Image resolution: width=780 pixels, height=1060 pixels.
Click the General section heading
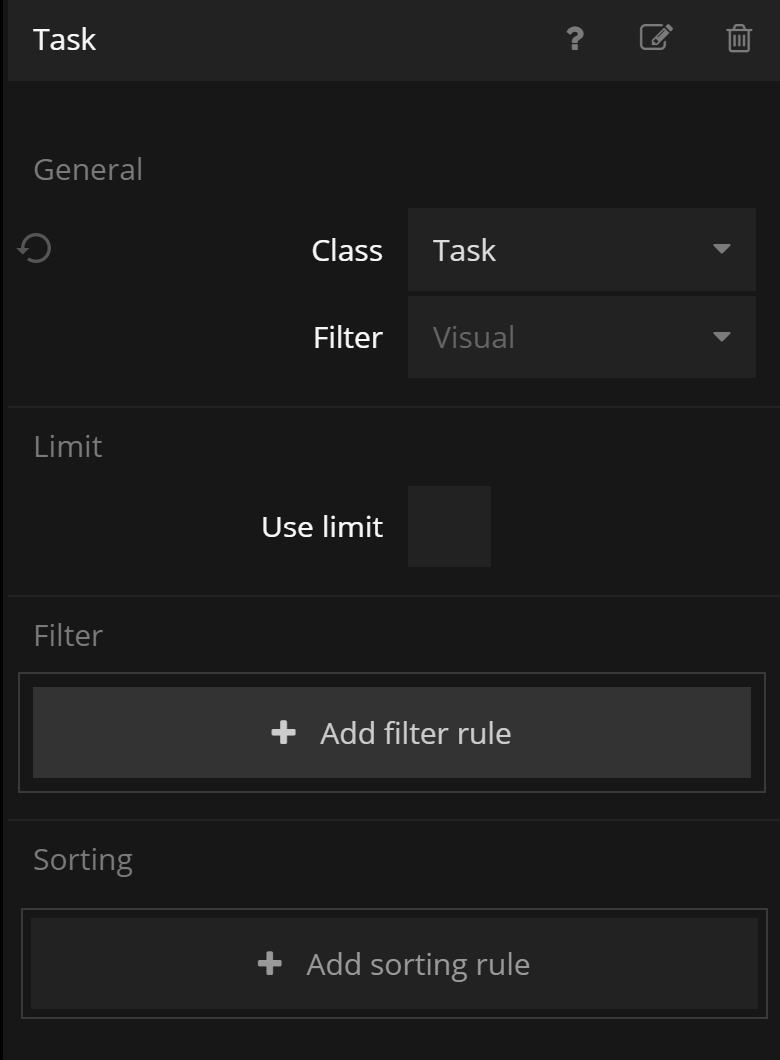click(88, 169)
